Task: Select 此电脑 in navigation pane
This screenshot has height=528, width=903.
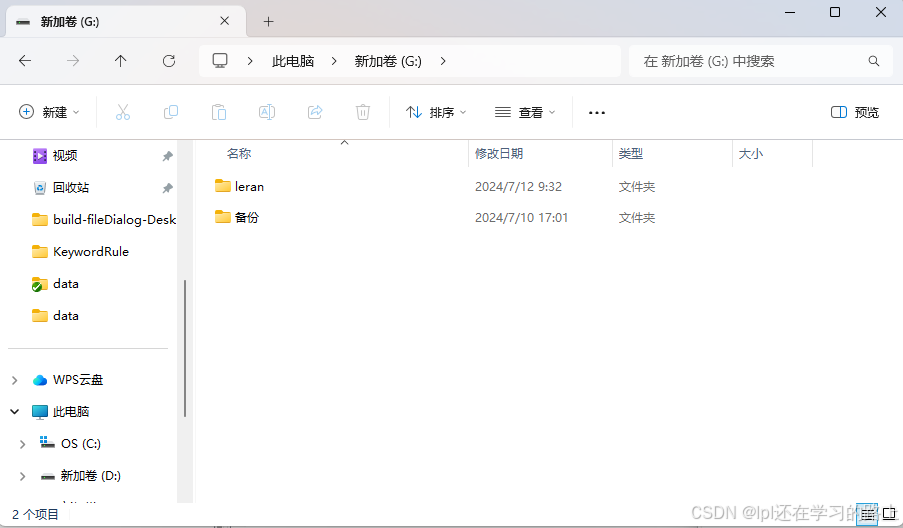Action: [60, 412]
